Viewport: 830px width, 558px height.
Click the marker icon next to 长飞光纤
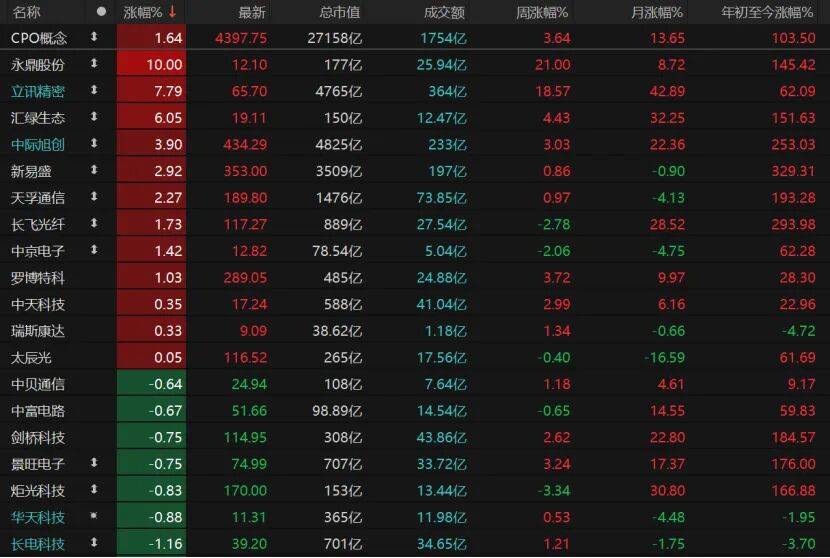pyautogui.click(x=95, y=224)
